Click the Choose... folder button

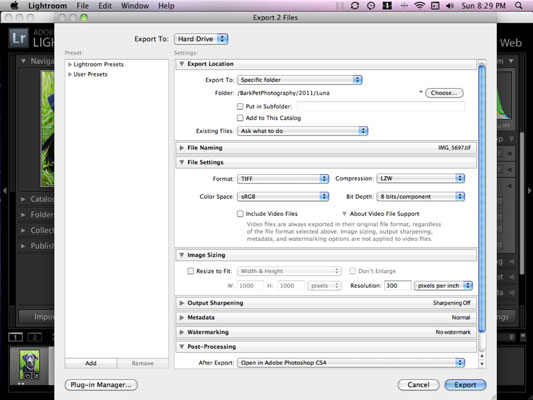[444, 93]
